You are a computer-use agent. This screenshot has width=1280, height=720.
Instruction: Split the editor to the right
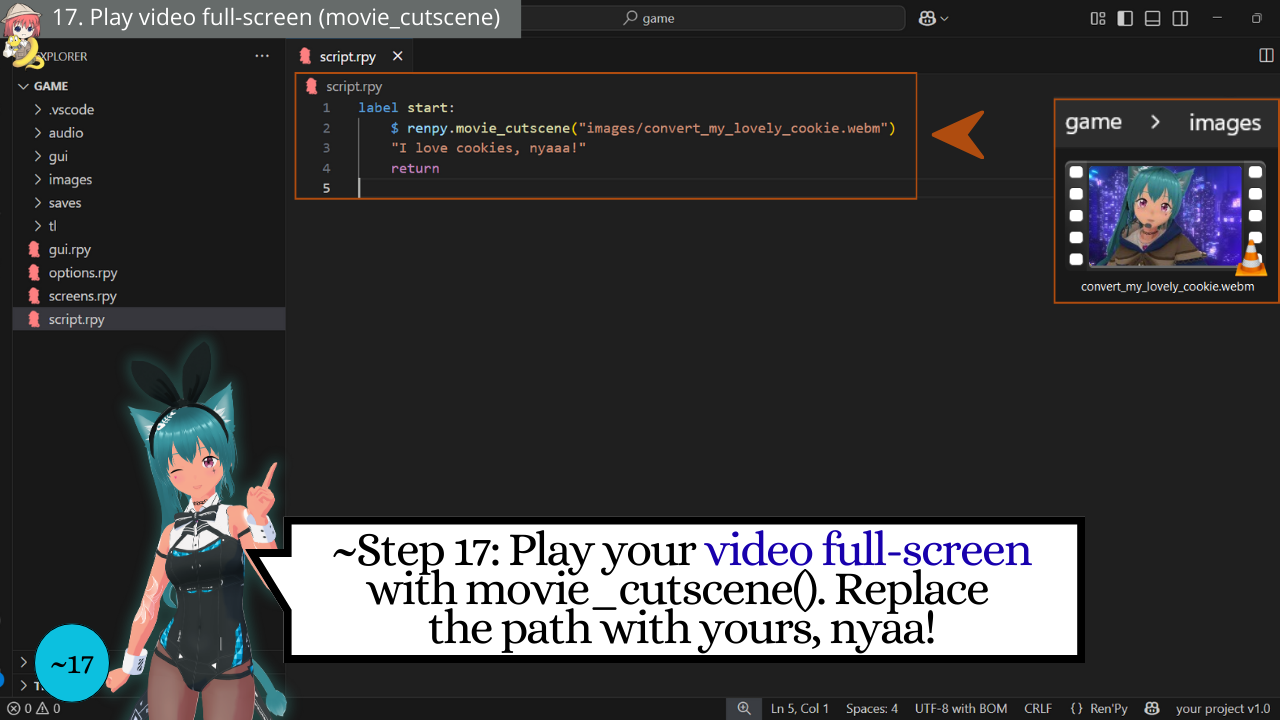pyautogui.click(x=1266, y=56)
